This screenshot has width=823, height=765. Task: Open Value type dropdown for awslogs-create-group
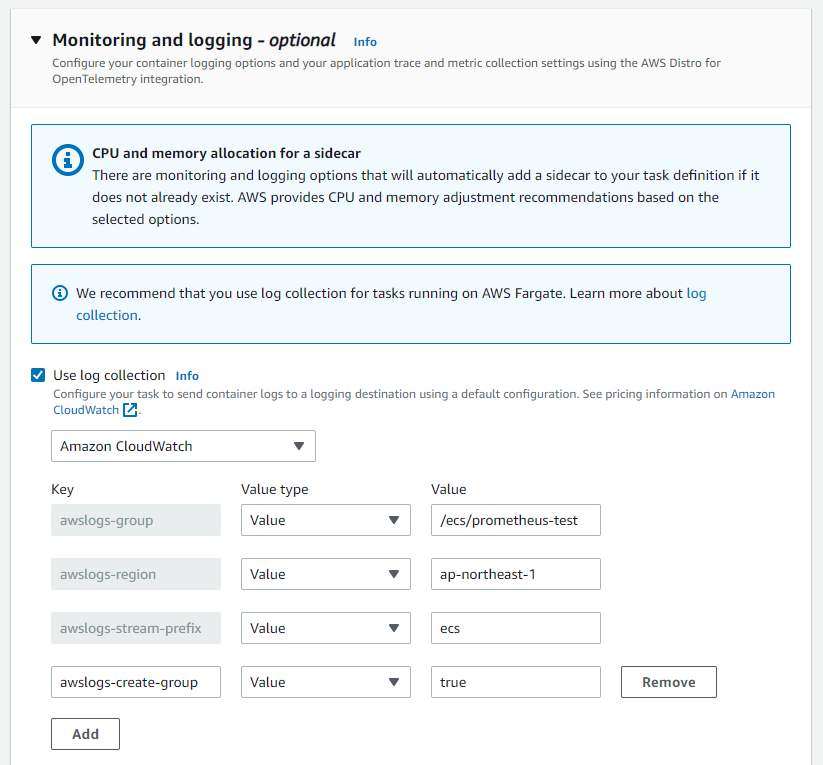325,682
